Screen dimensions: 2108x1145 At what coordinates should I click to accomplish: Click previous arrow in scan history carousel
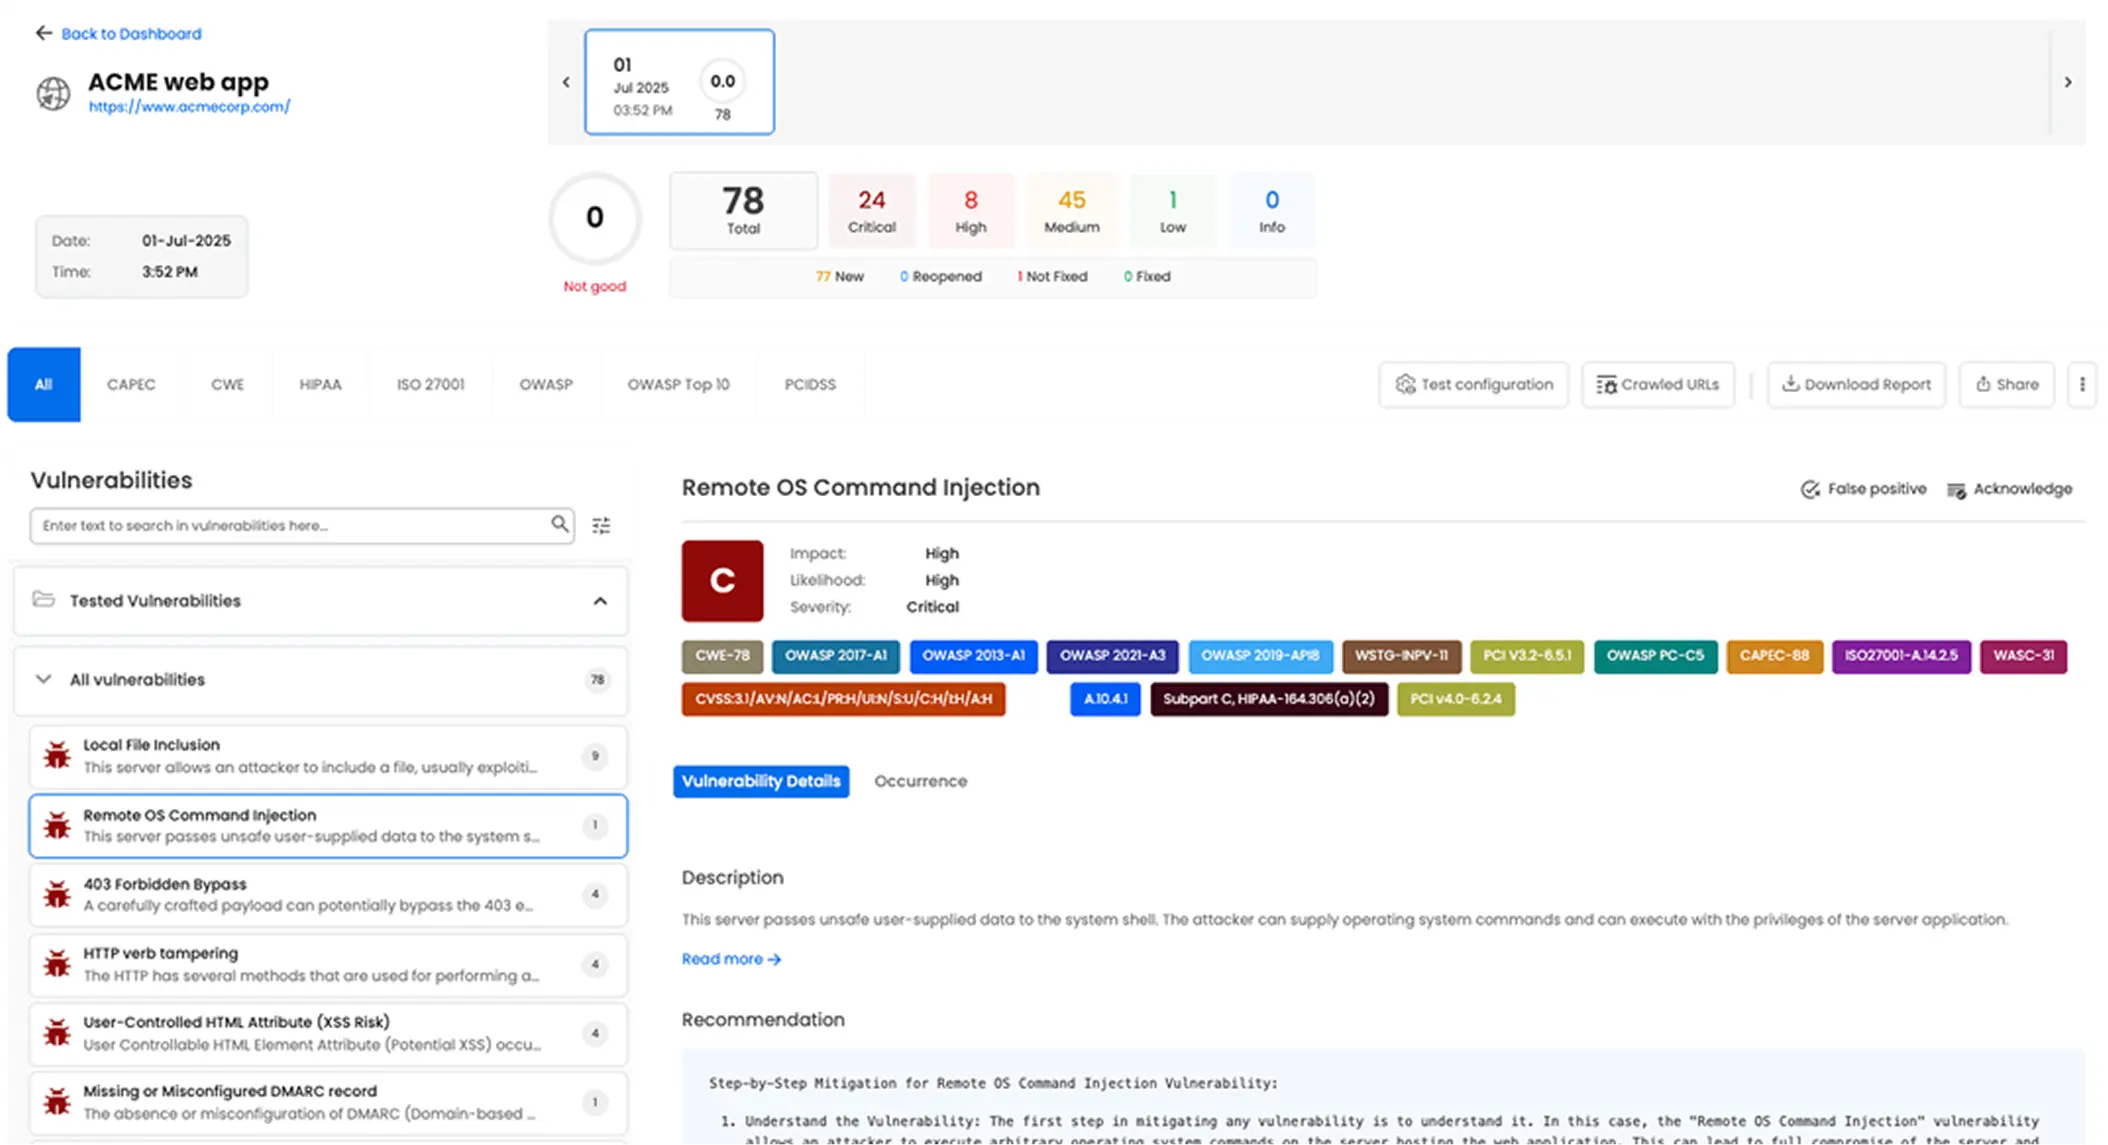pyautogui.click(x=566, y=82)
